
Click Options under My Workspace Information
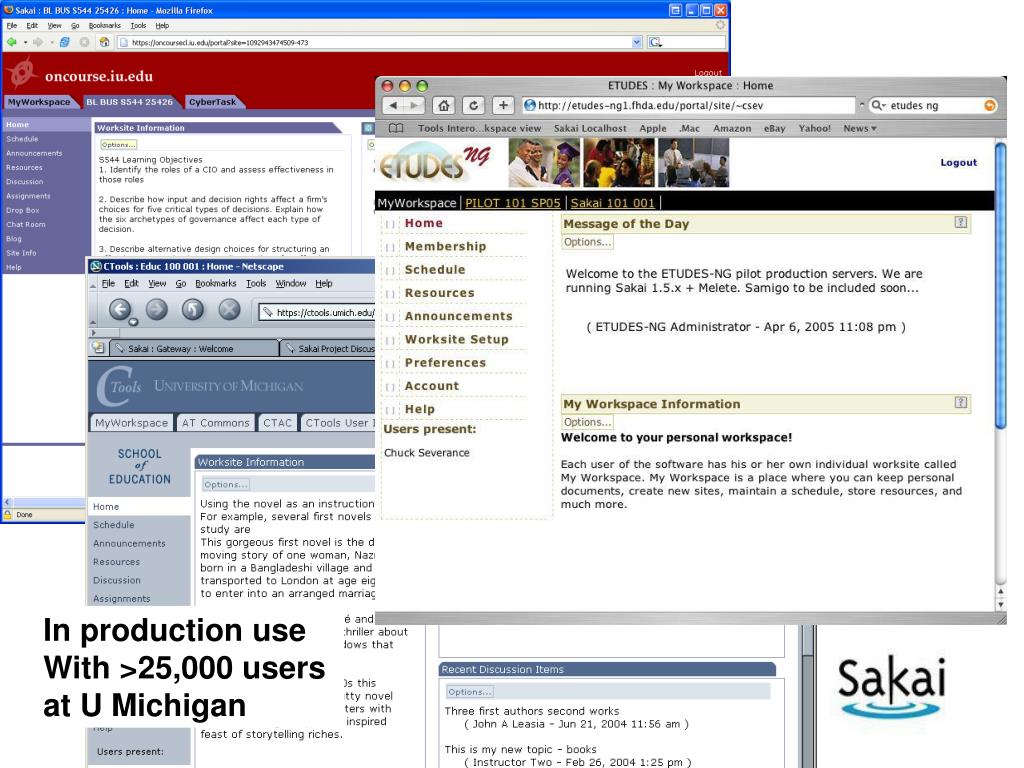588,422
